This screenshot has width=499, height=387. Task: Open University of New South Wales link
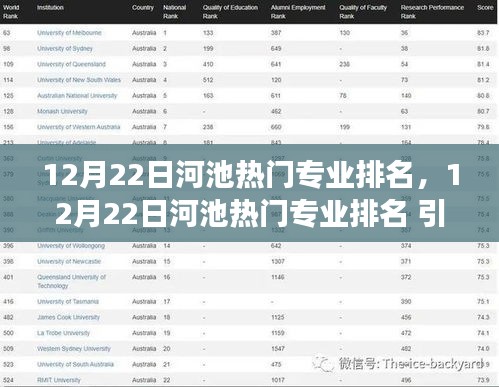click(79, 80)
